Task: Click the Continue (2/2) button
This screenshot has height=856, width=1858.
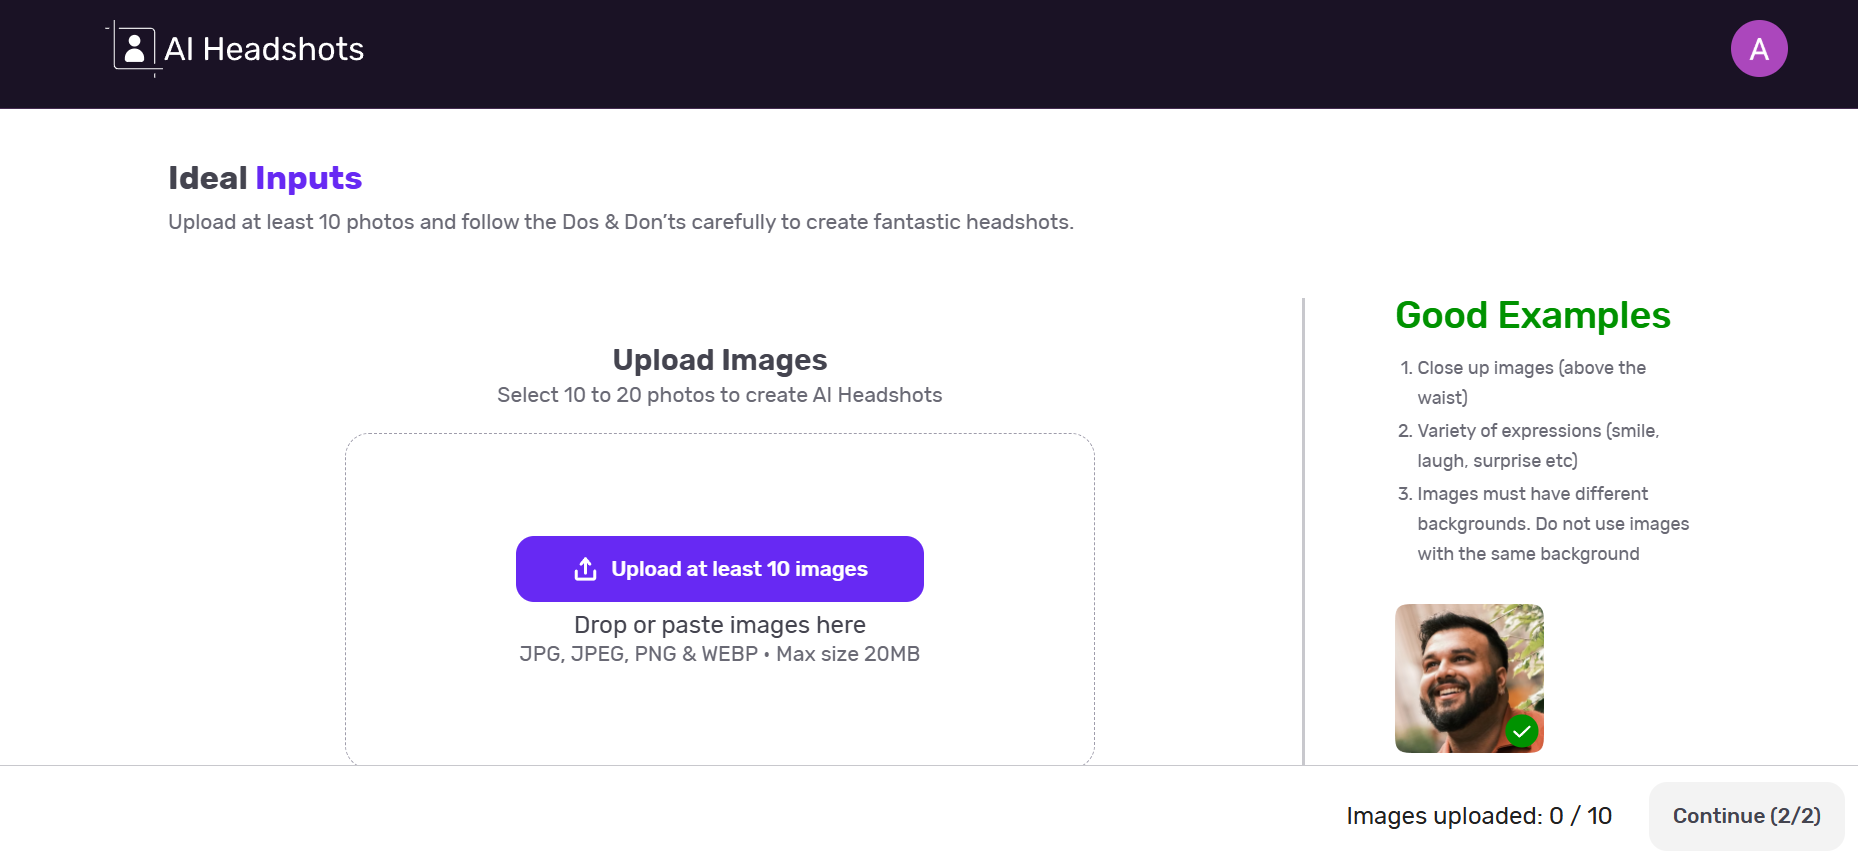Action: [1746, 816]
